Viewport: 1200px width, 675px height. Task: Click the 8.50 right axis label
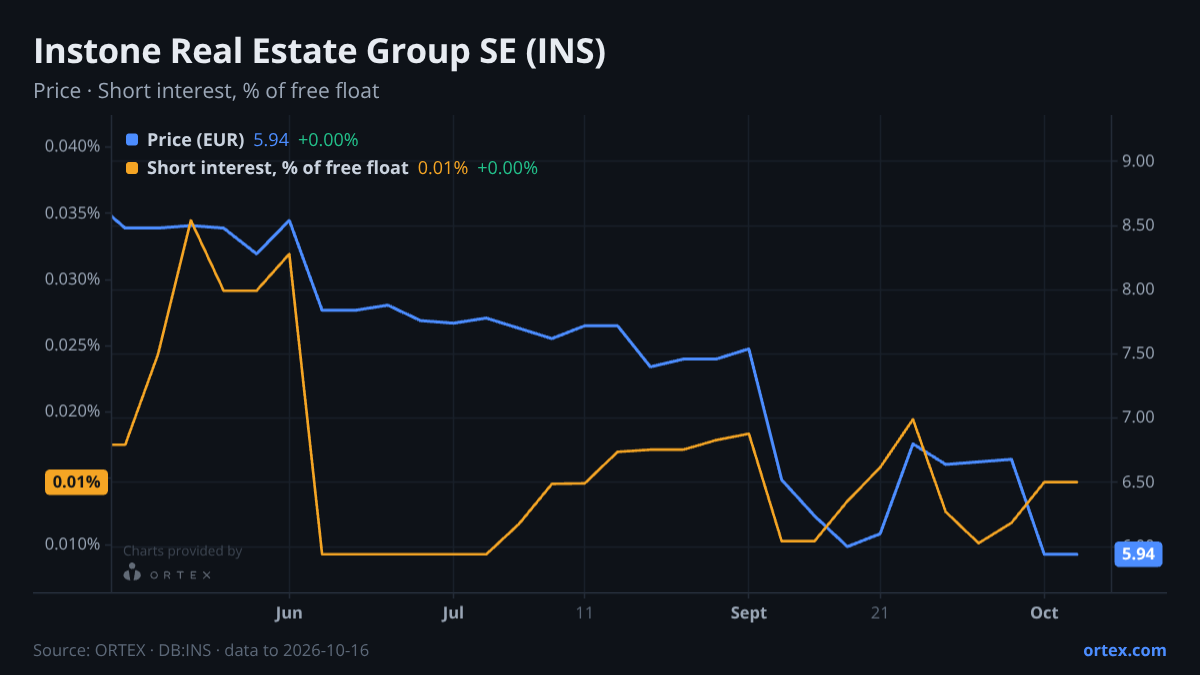click(1138, 225)
